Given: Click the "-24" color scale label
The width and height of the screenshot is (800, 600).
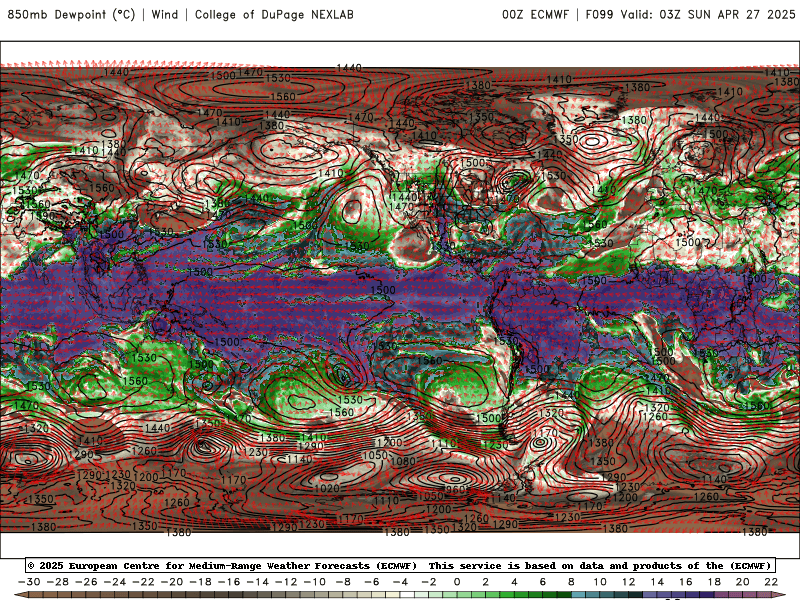Looking at the screenshot, I should pyautogui.click(x=115, y=582).
